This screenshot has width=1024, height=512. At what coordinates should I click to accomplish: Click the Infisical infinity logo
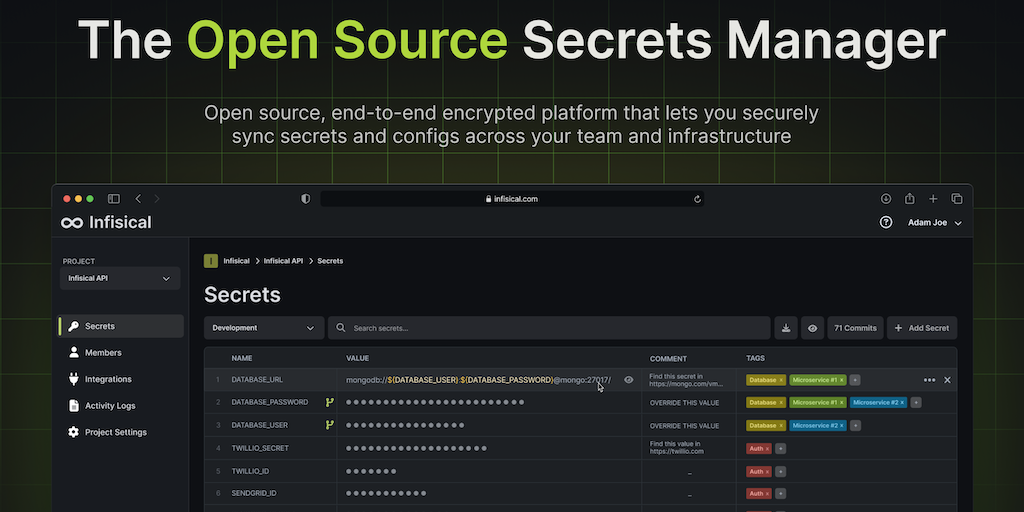point(73,223)
